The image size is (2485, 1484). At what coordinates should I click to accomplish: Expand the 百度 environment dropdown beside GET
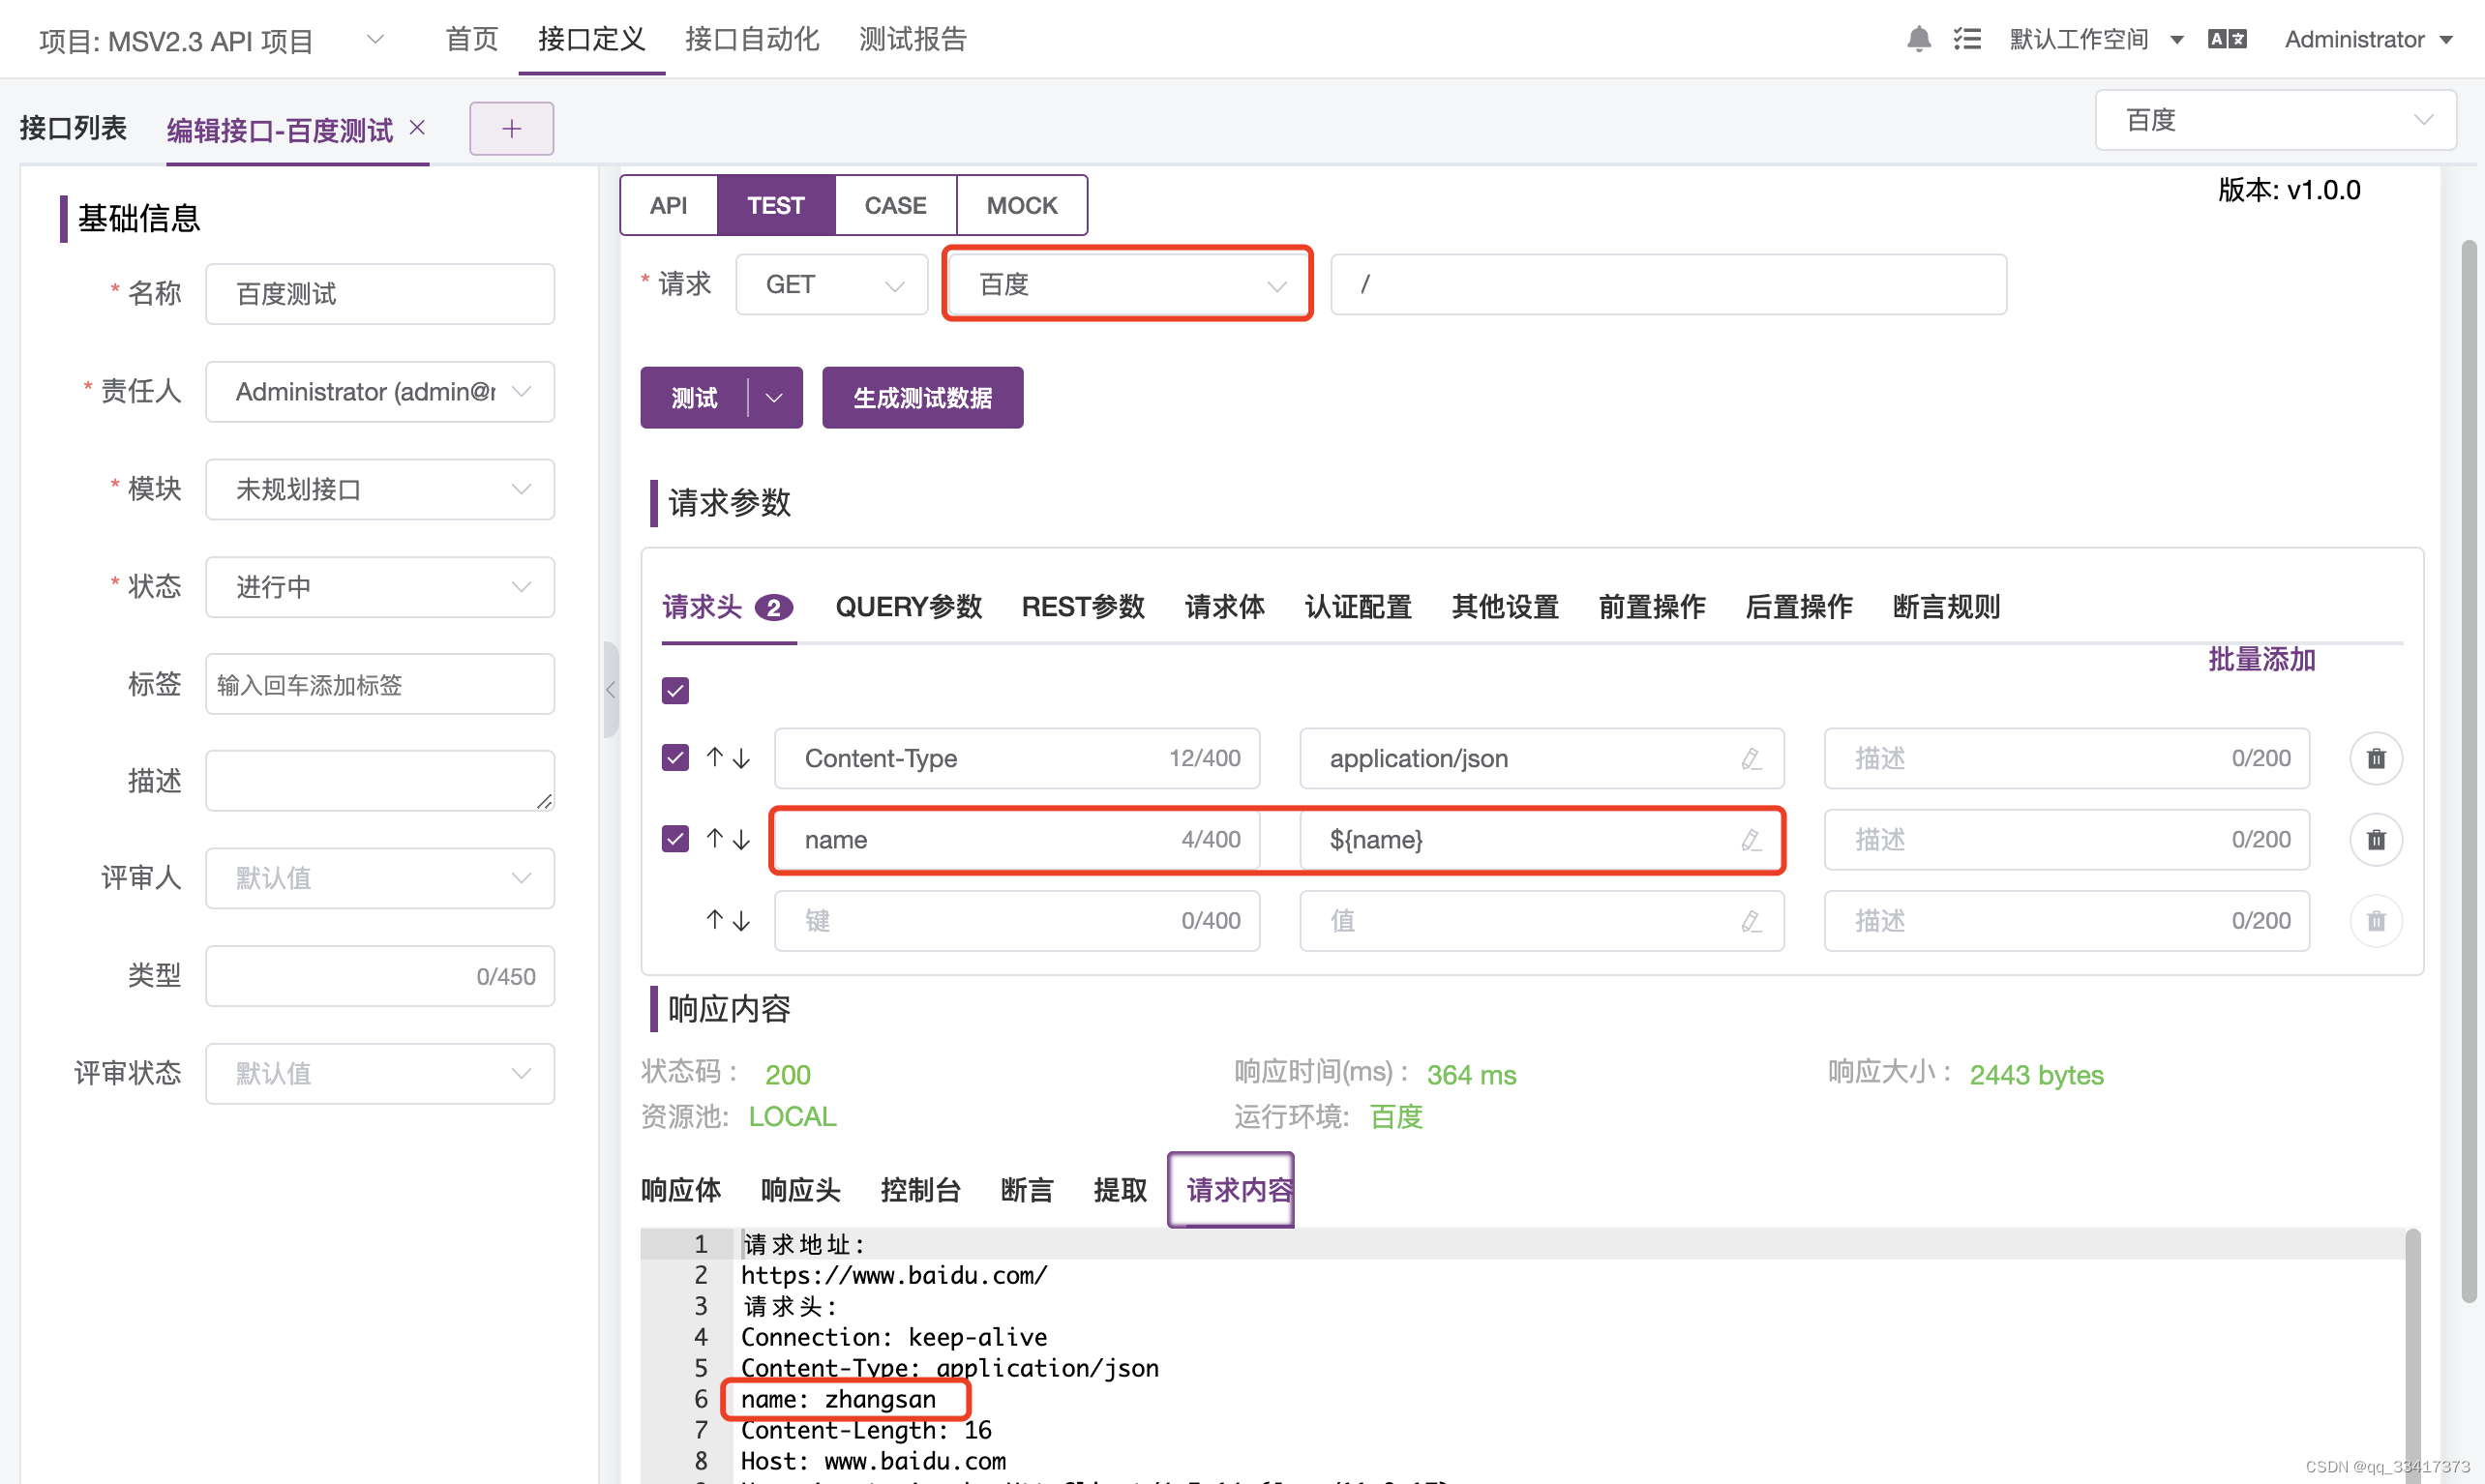[x=1127, y=285]
